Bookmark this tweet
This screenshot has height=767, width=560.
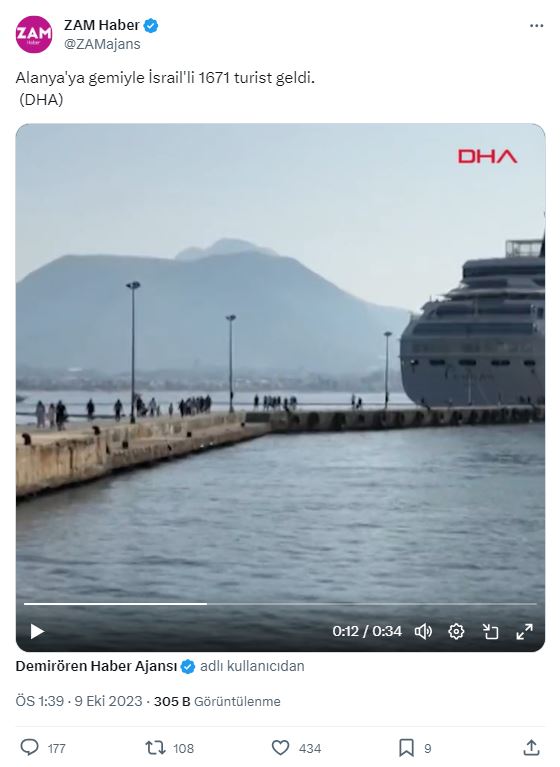coord(406,747)
